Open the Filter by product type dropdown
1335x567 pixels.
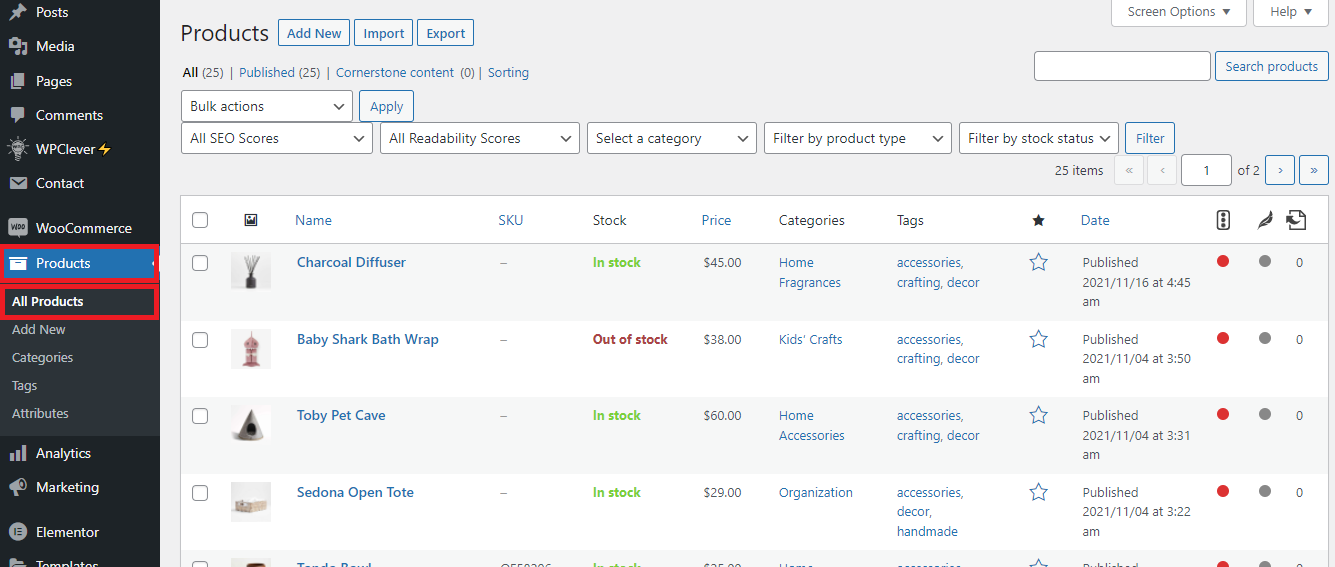coord(858,138)
